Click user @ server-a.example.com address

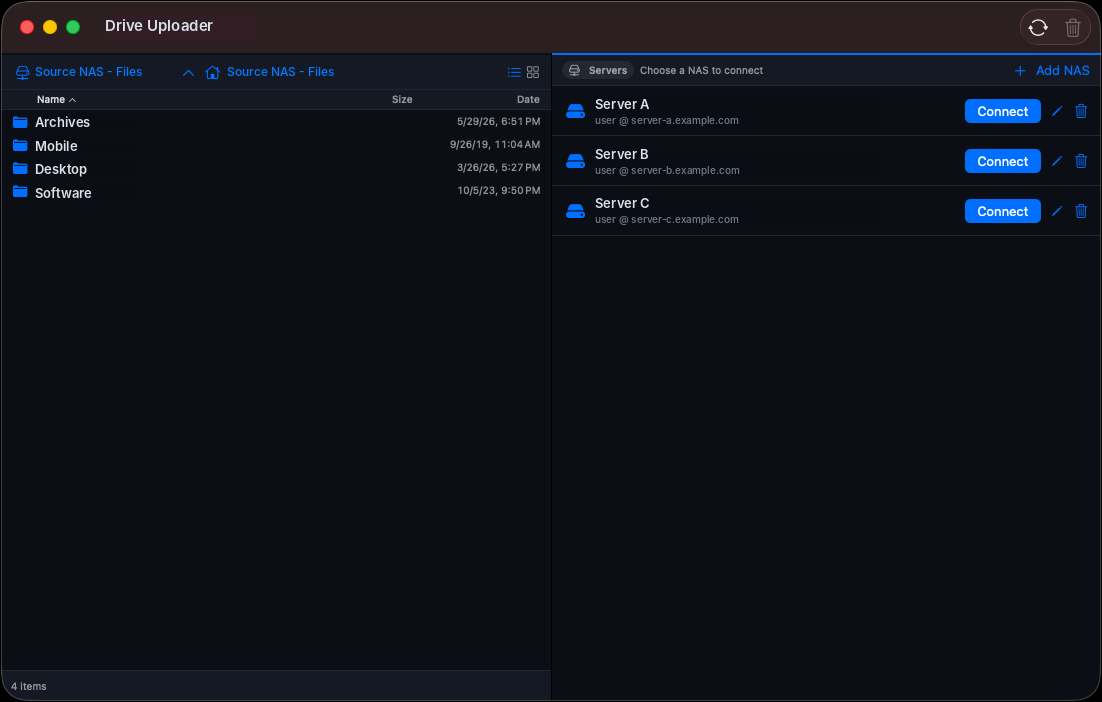point(666,121)
